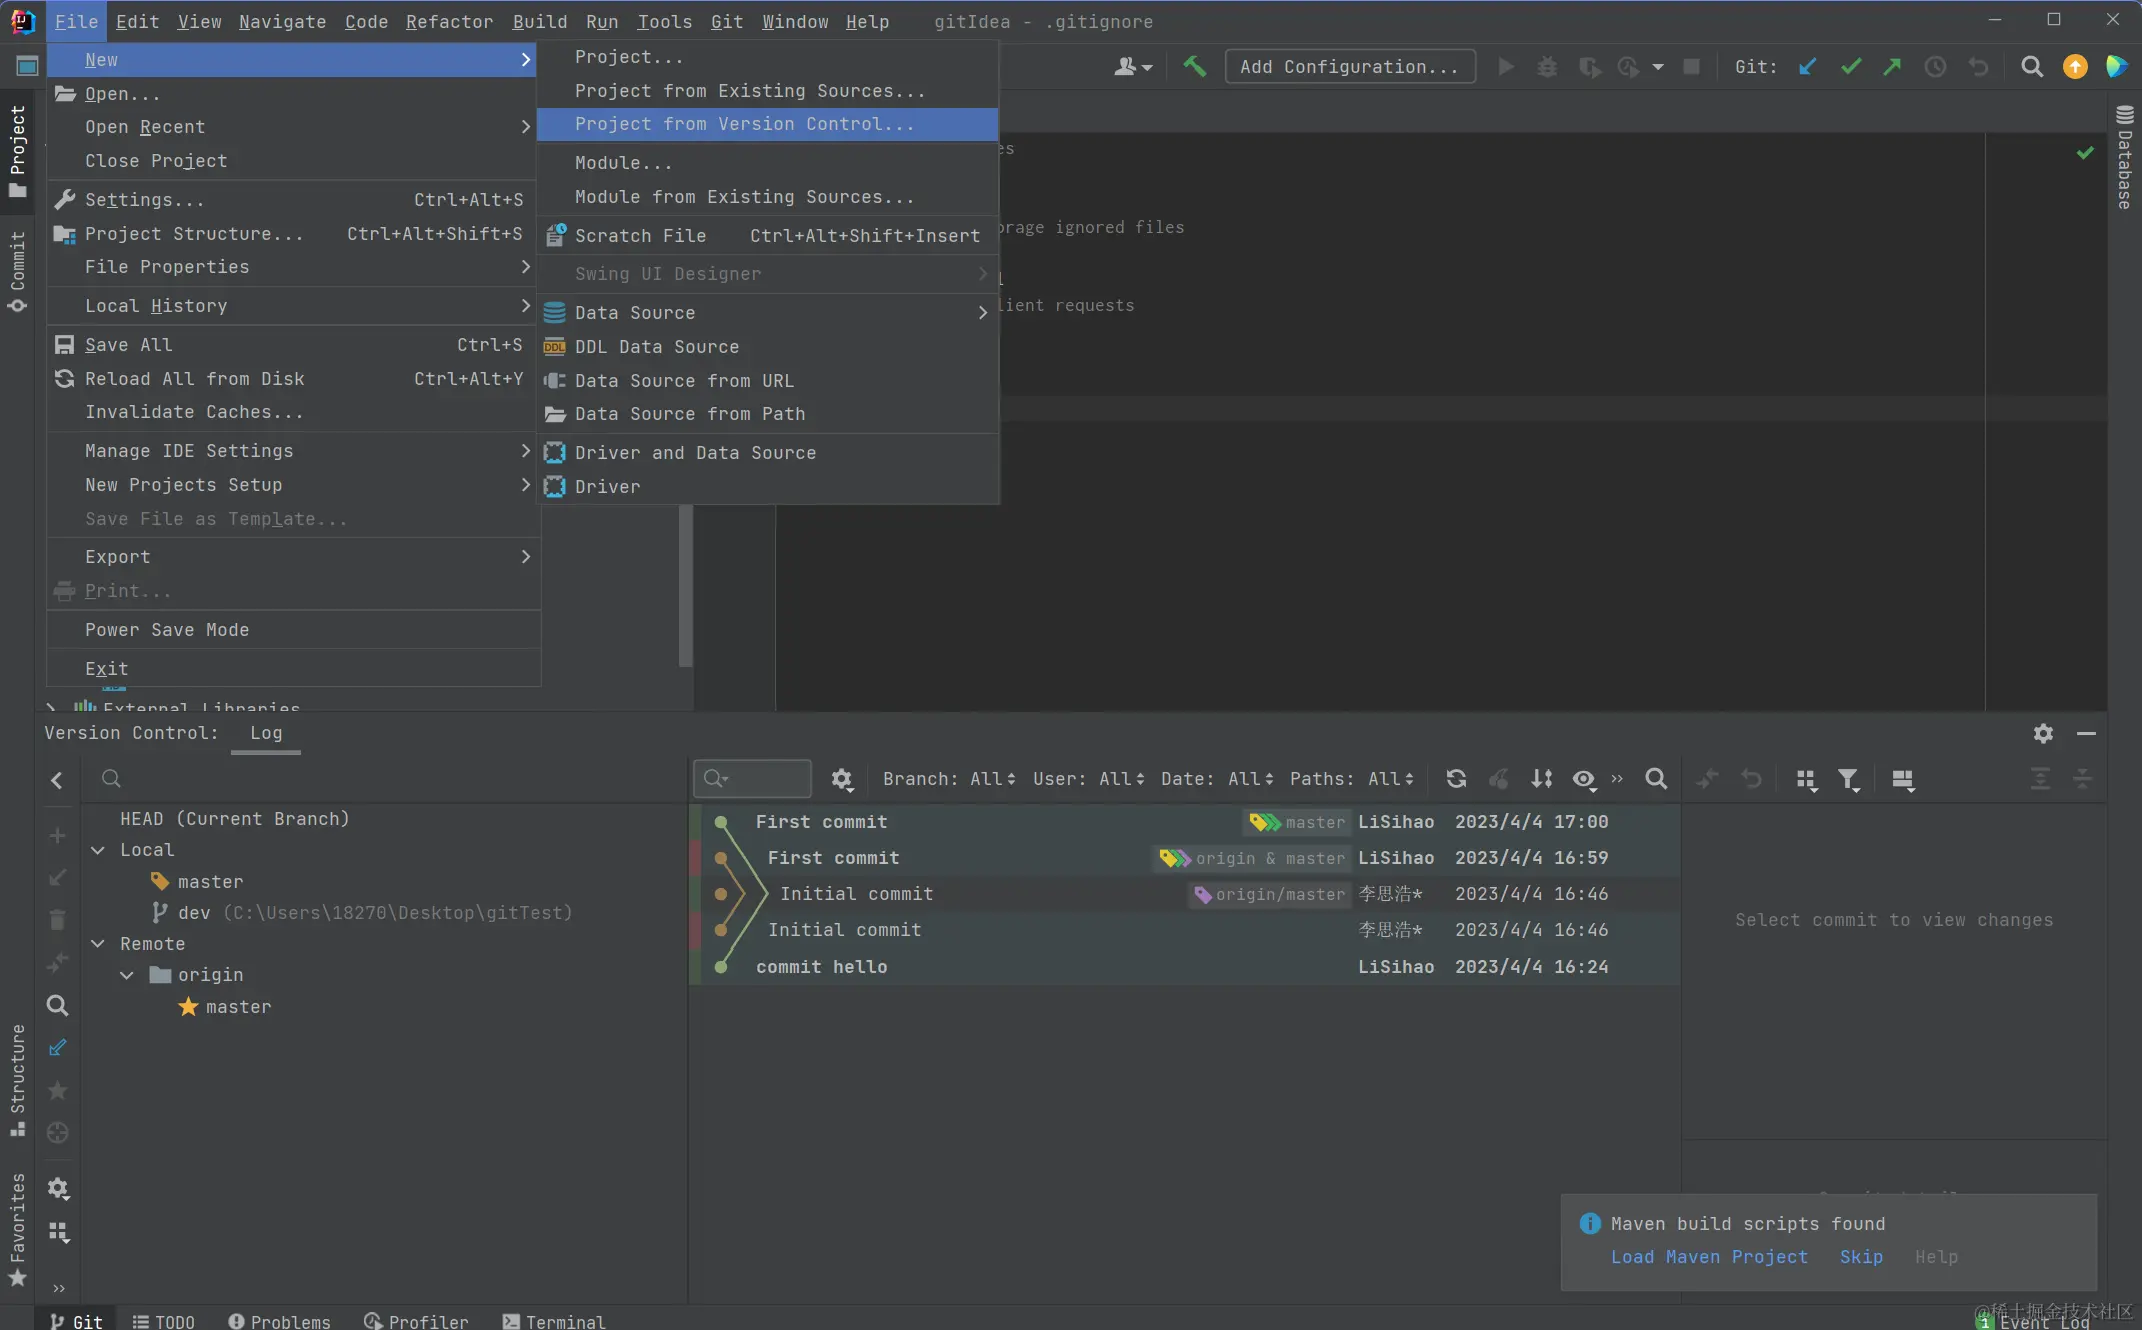Toggle Power Save Mode menu item

[x=167, y=630]
